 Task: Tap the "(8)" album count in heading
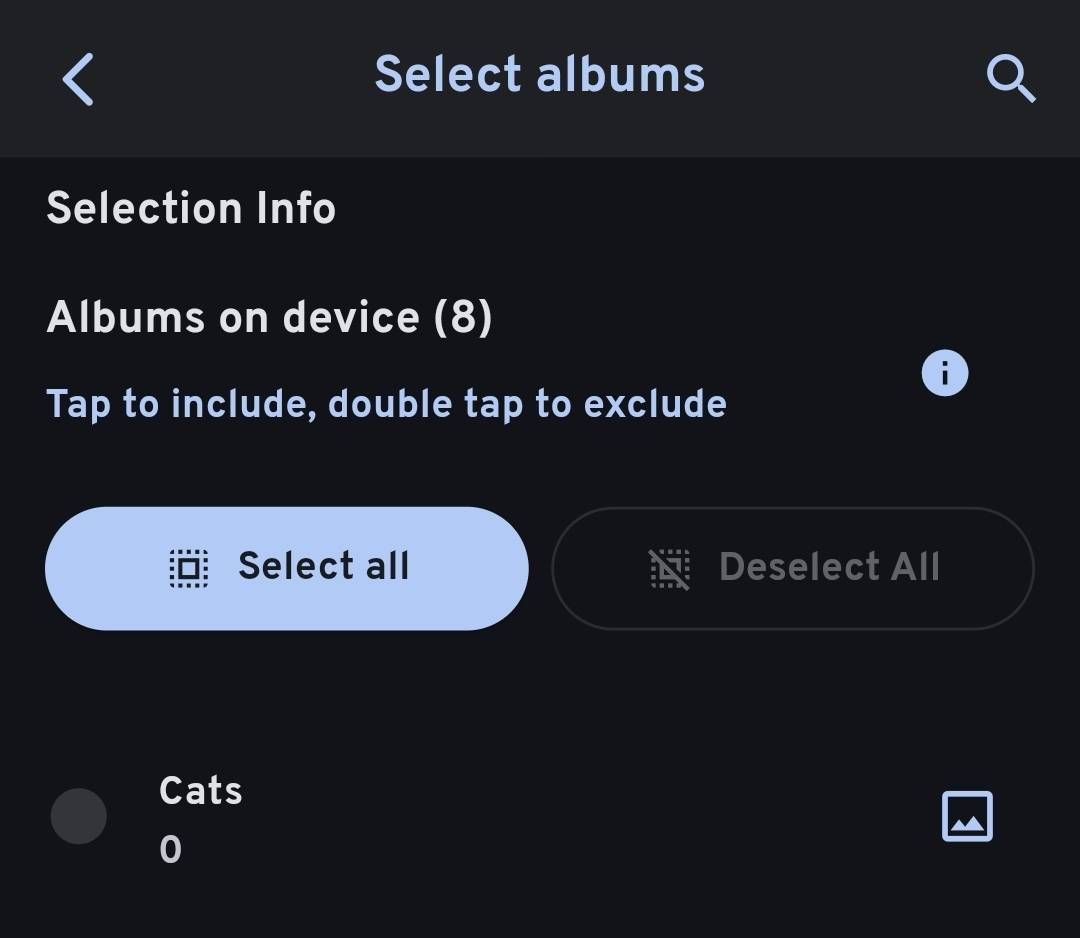[462, 318]
